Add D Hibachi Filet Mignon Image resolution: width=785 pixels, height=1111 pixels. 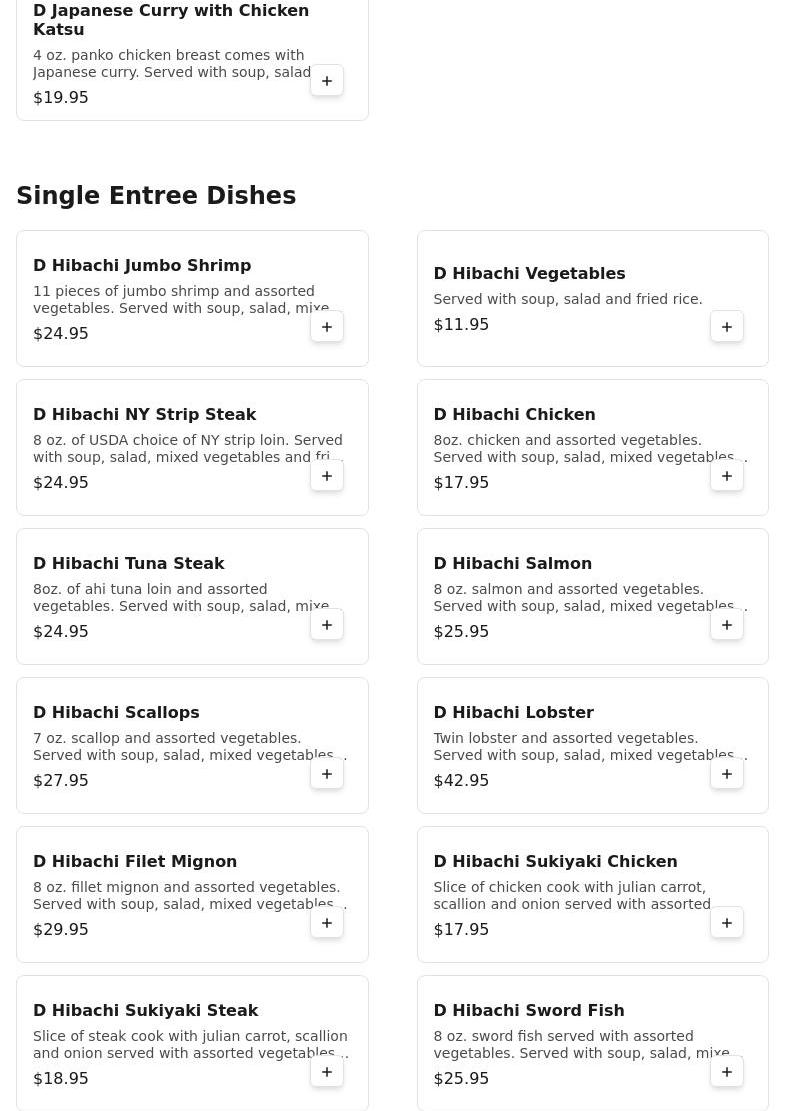tap(327, 923)
